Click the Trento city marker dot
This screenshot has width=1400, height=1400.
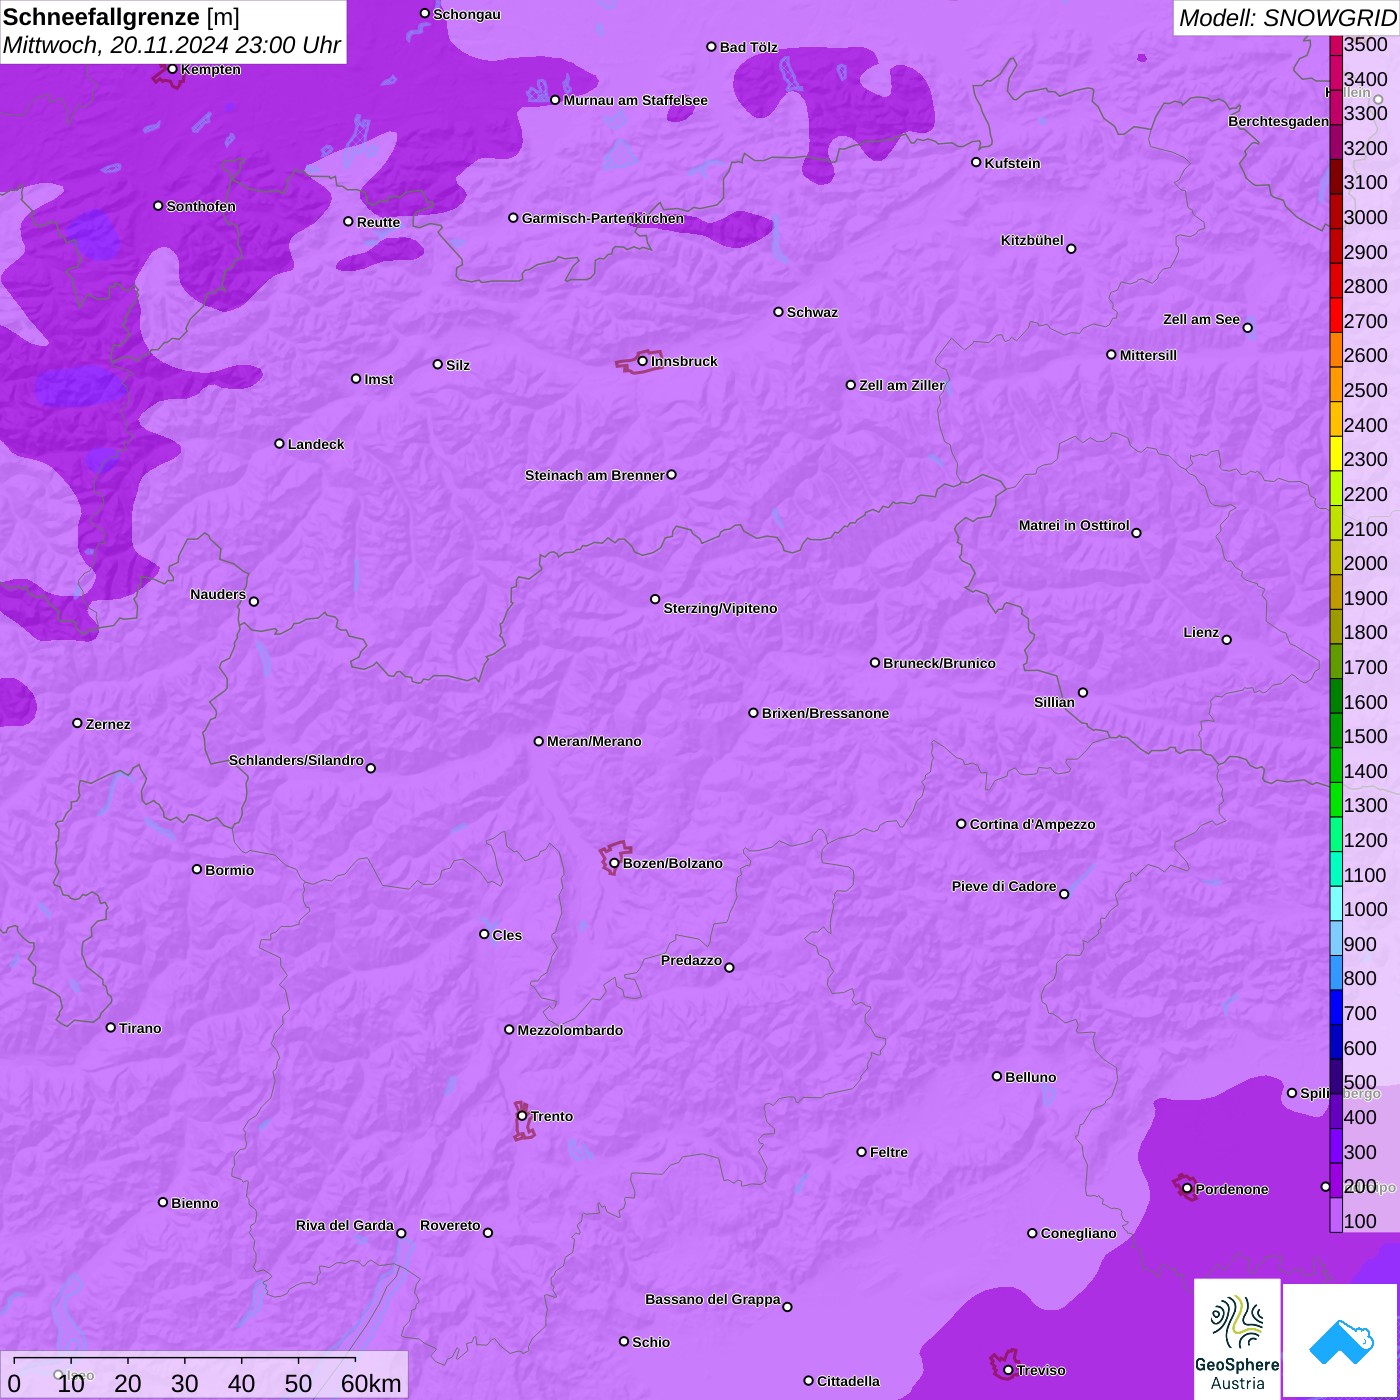(522, 1116)
